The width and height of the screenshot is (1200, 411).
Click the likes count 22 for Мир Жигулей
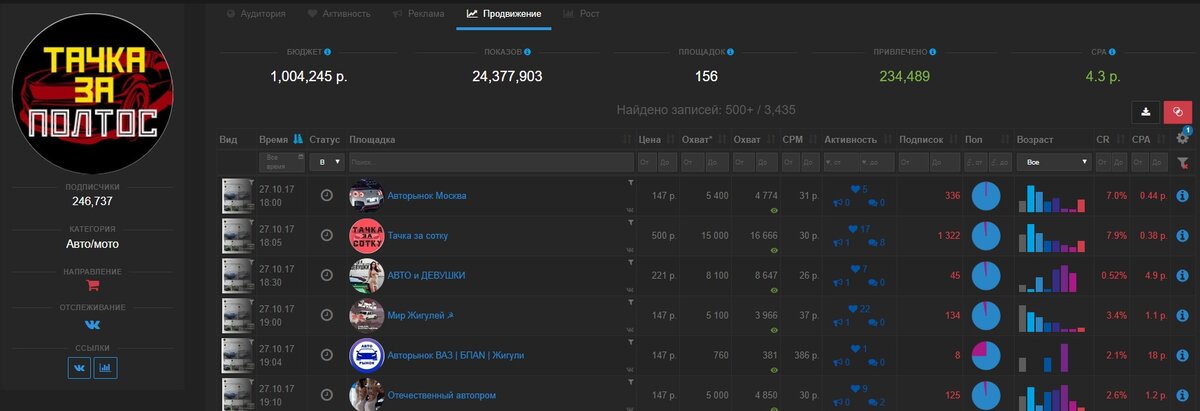click(x=858, y=308)
